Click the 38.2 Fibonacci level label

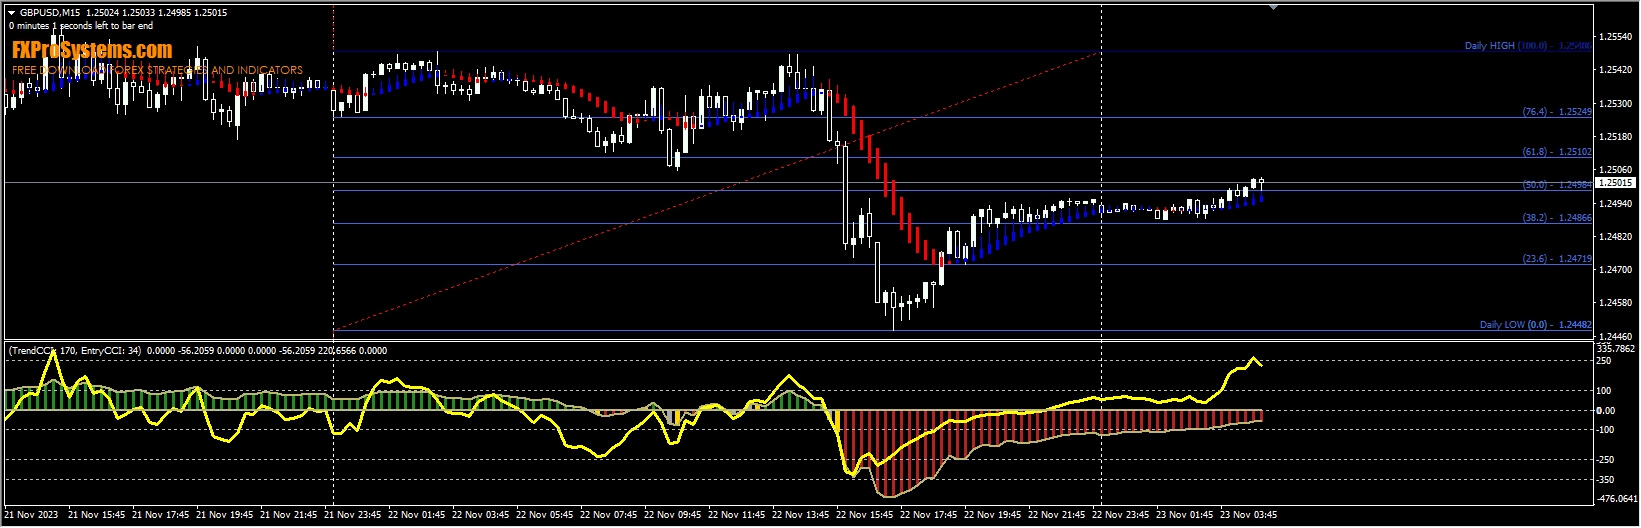tap(1556, 218)
